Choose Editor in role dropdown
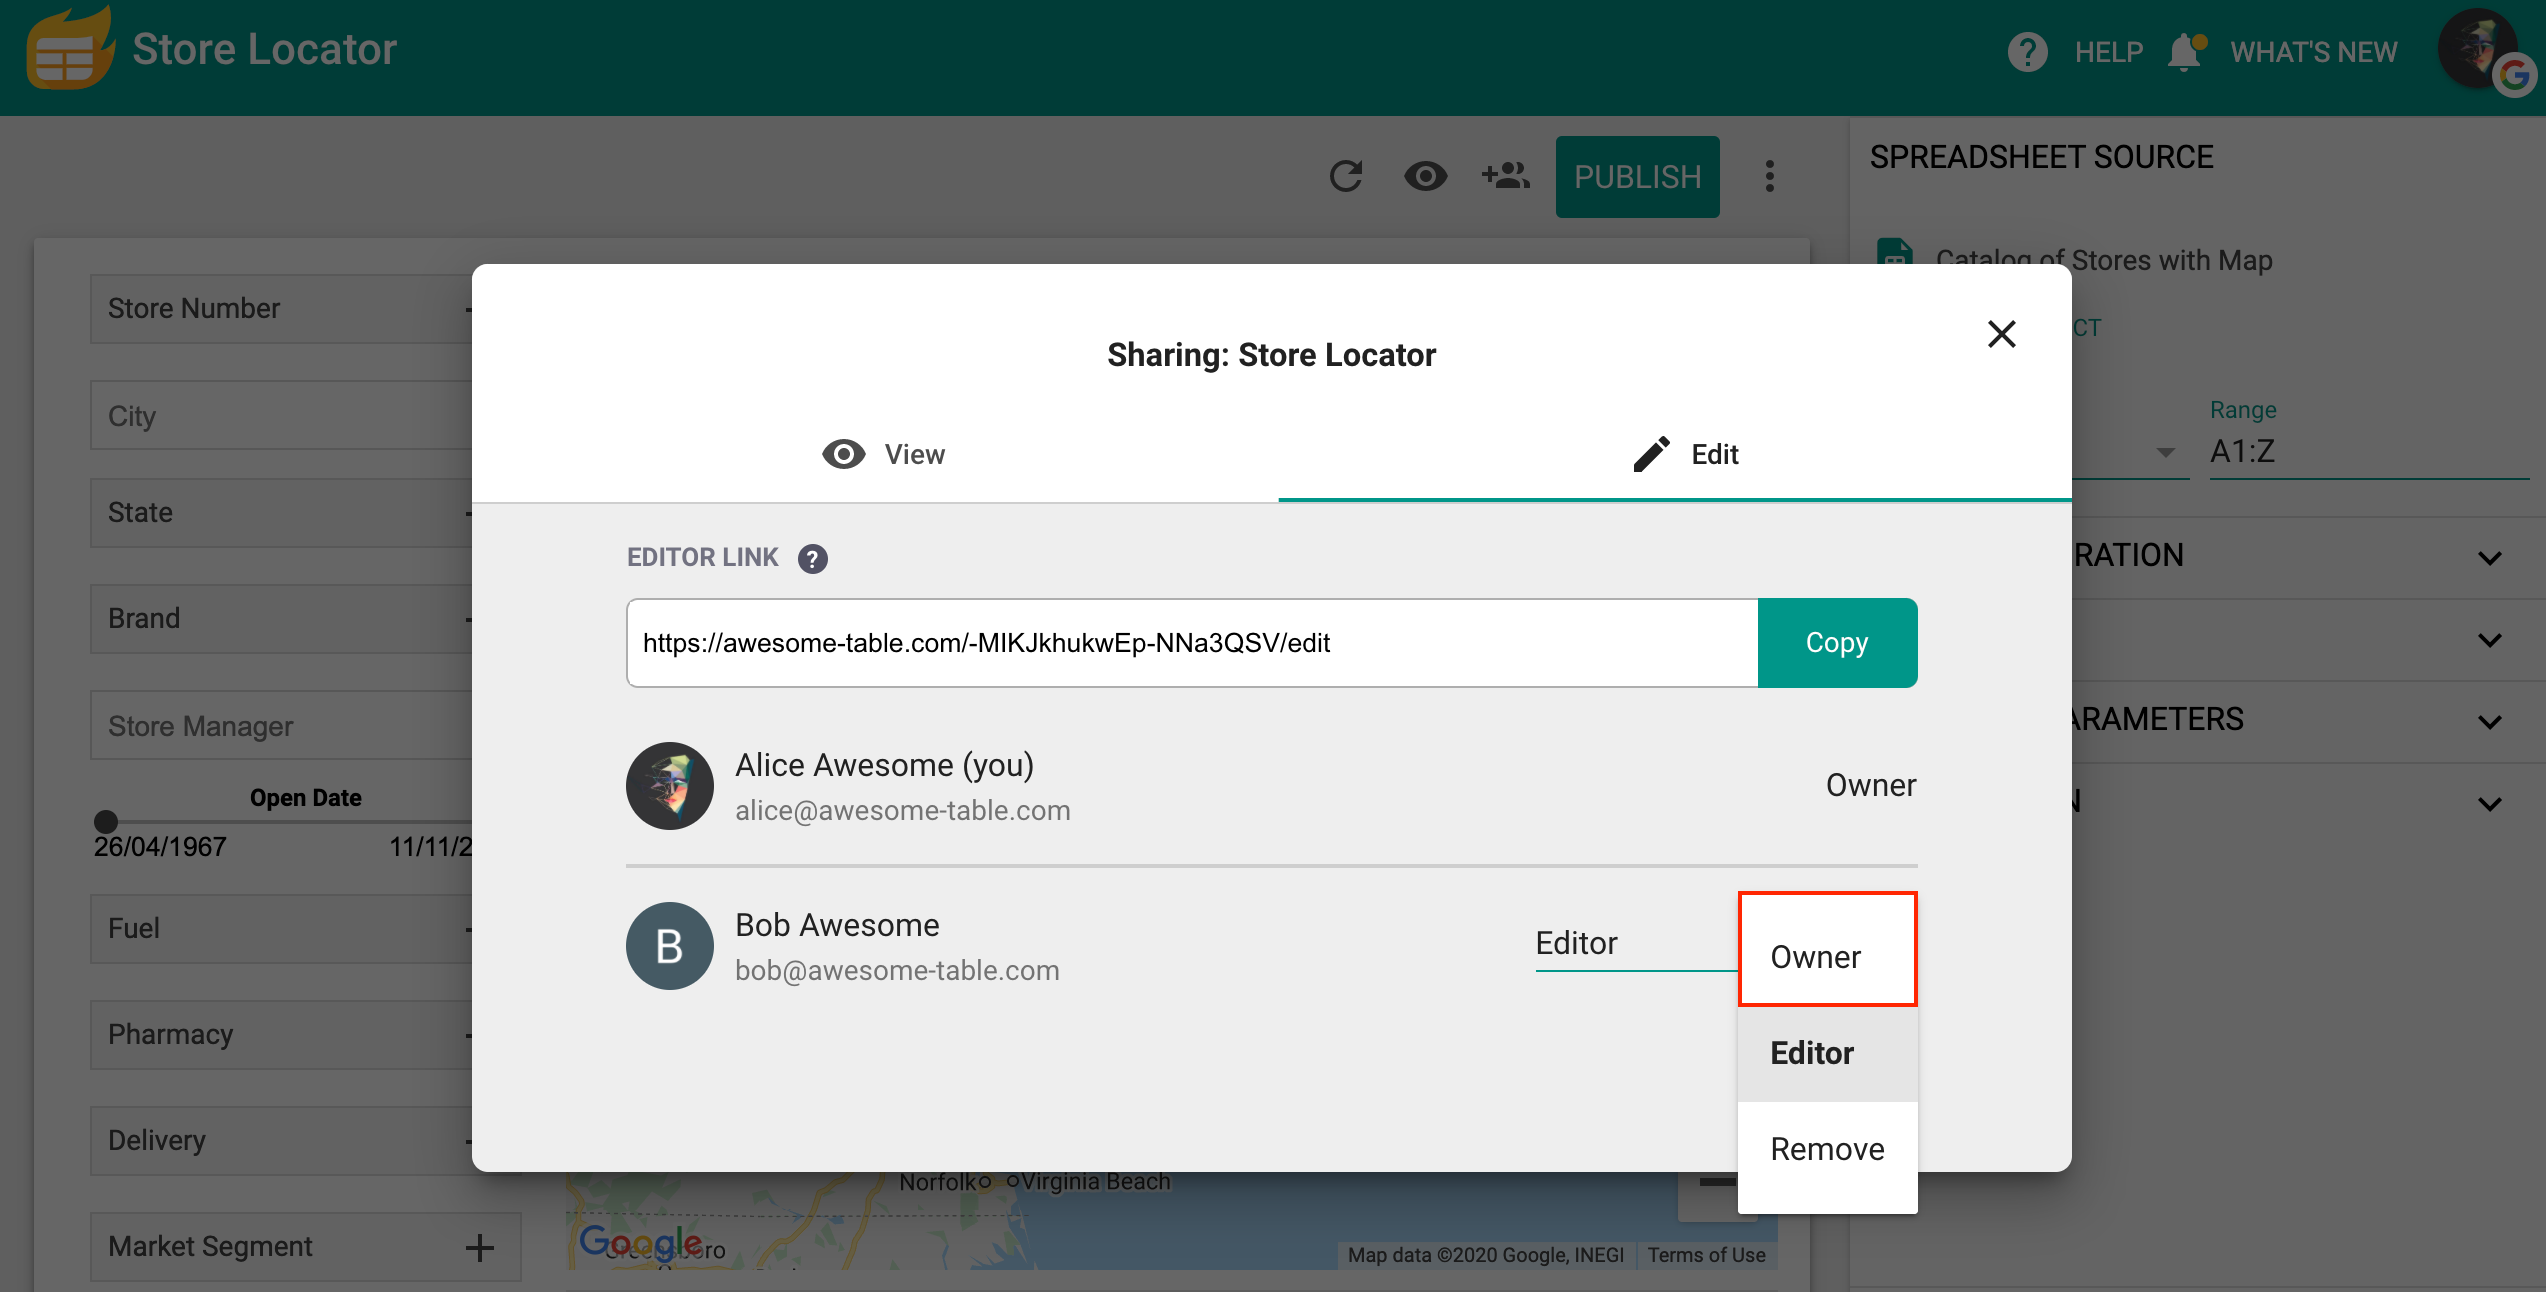The width and height of the screenshot is (2546, 1292). [1827, 1053]
